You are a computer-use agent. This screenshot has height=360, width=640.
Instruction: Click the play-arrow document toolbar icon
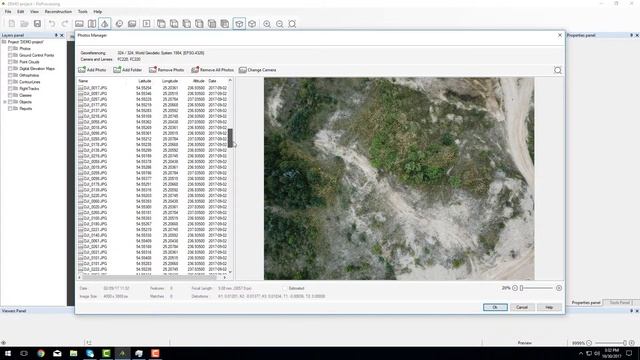tap(146, 24)
